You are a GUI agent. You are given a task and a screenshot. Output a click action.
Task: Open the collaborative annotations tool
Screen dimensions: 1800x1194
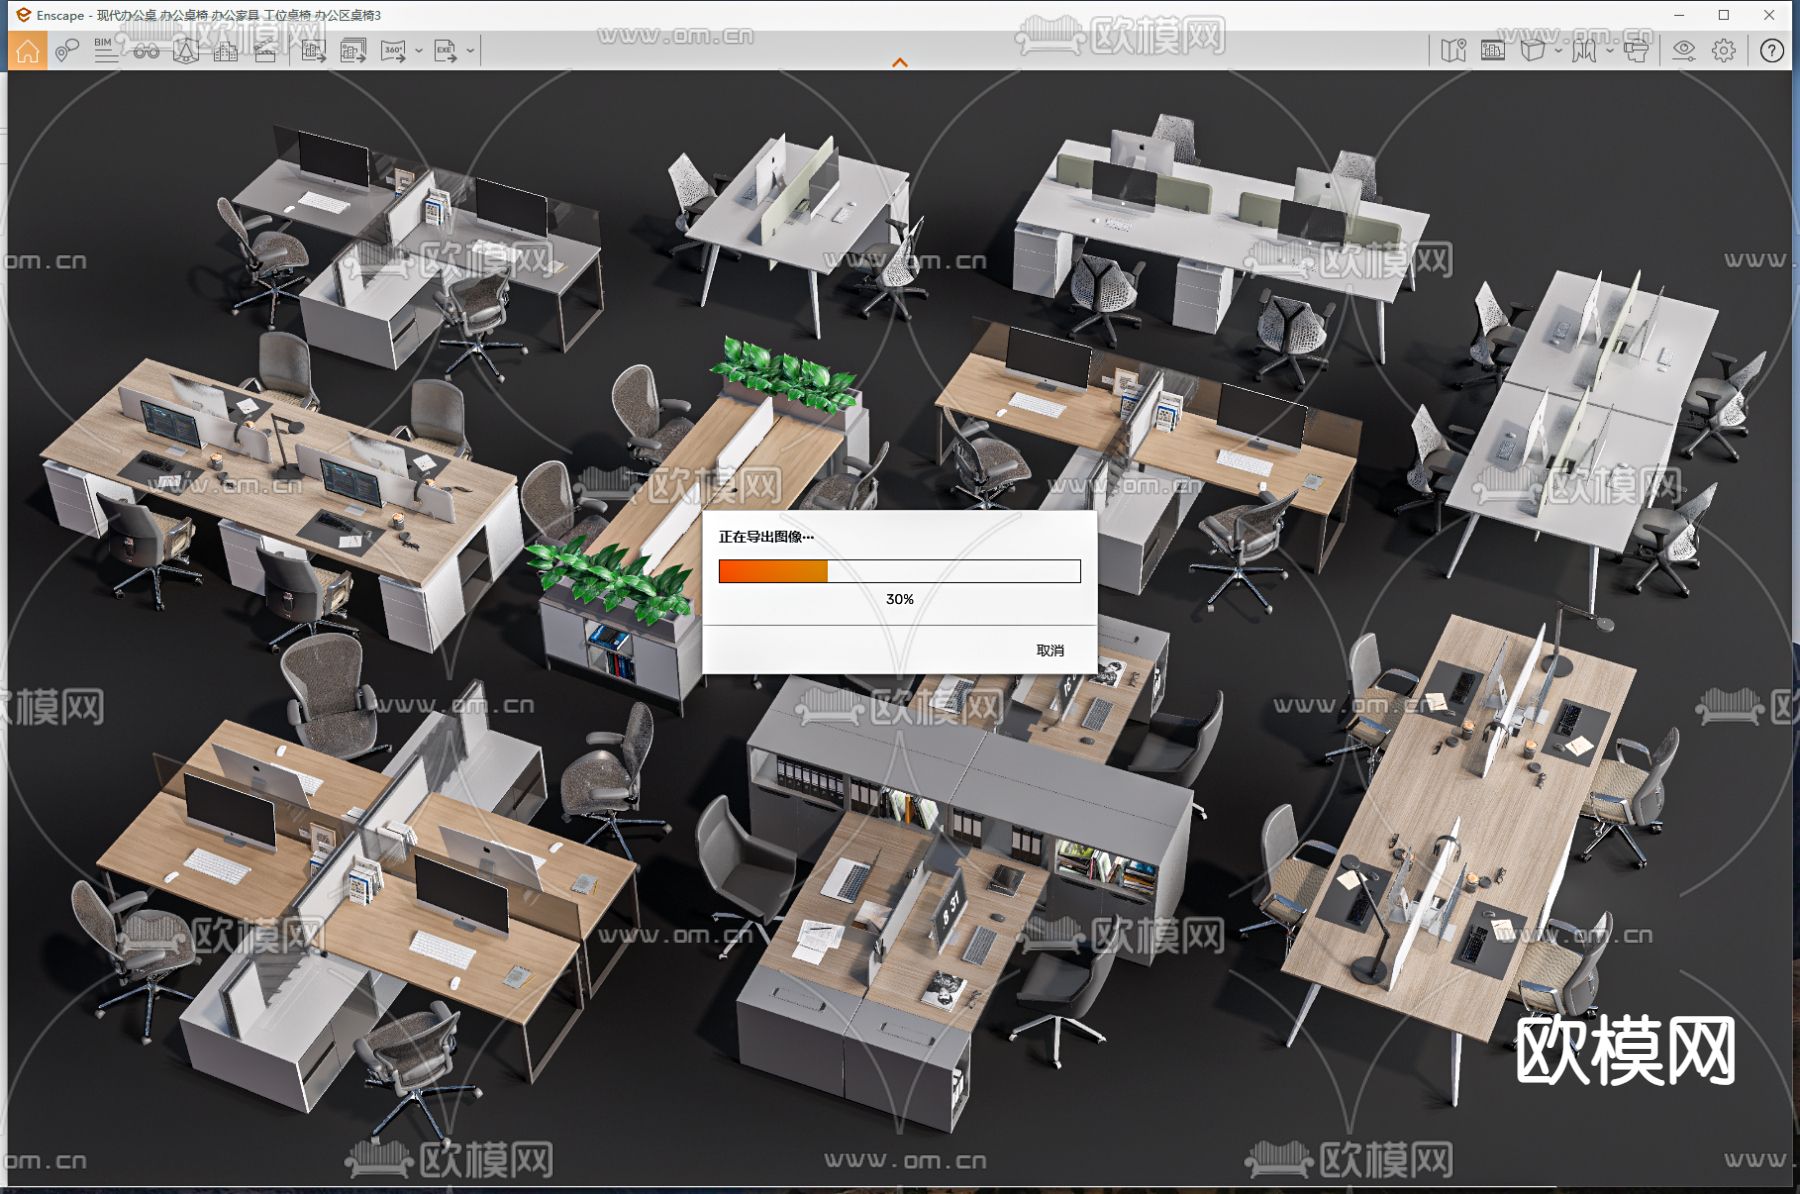67,51
